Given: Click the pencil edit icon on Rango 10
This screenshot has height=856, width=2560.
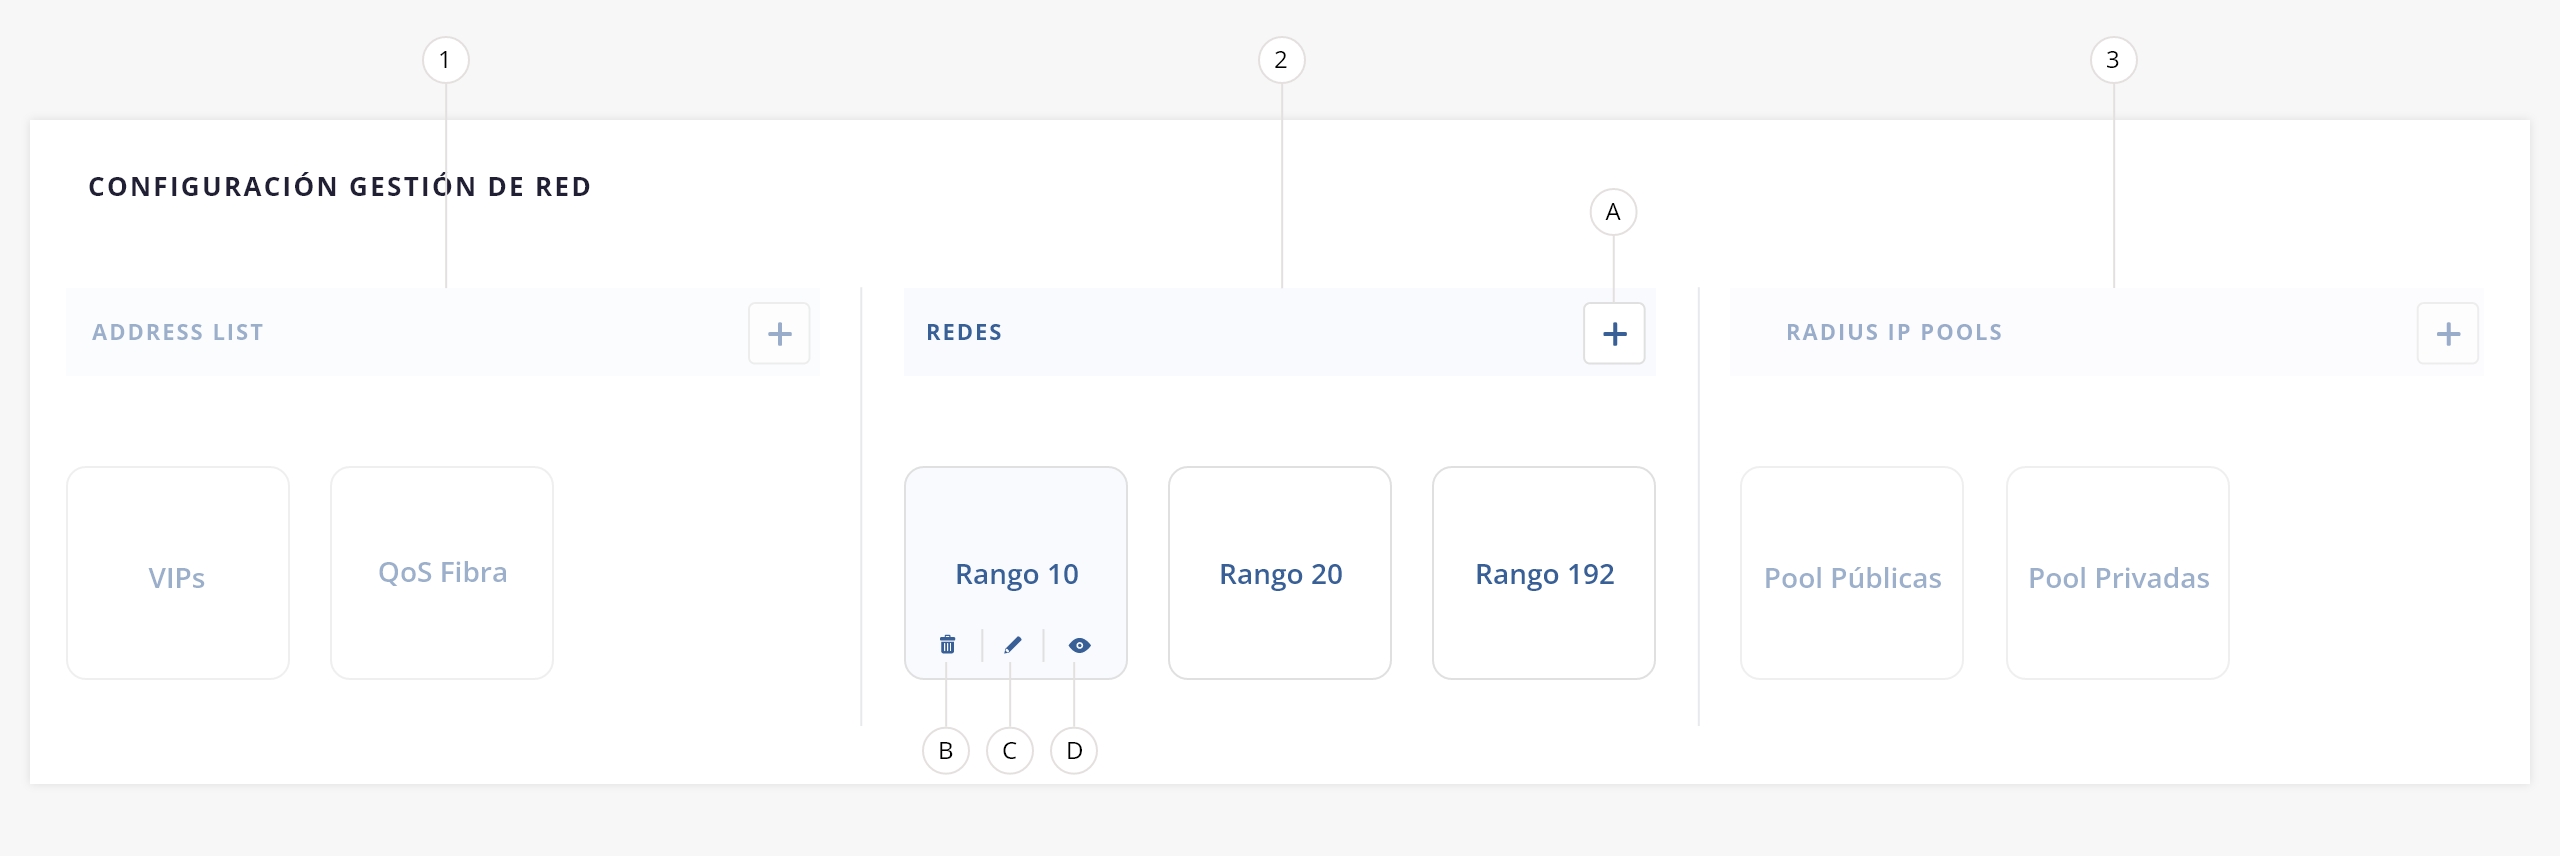Looking at the screenshot, I should (1012, 645).
